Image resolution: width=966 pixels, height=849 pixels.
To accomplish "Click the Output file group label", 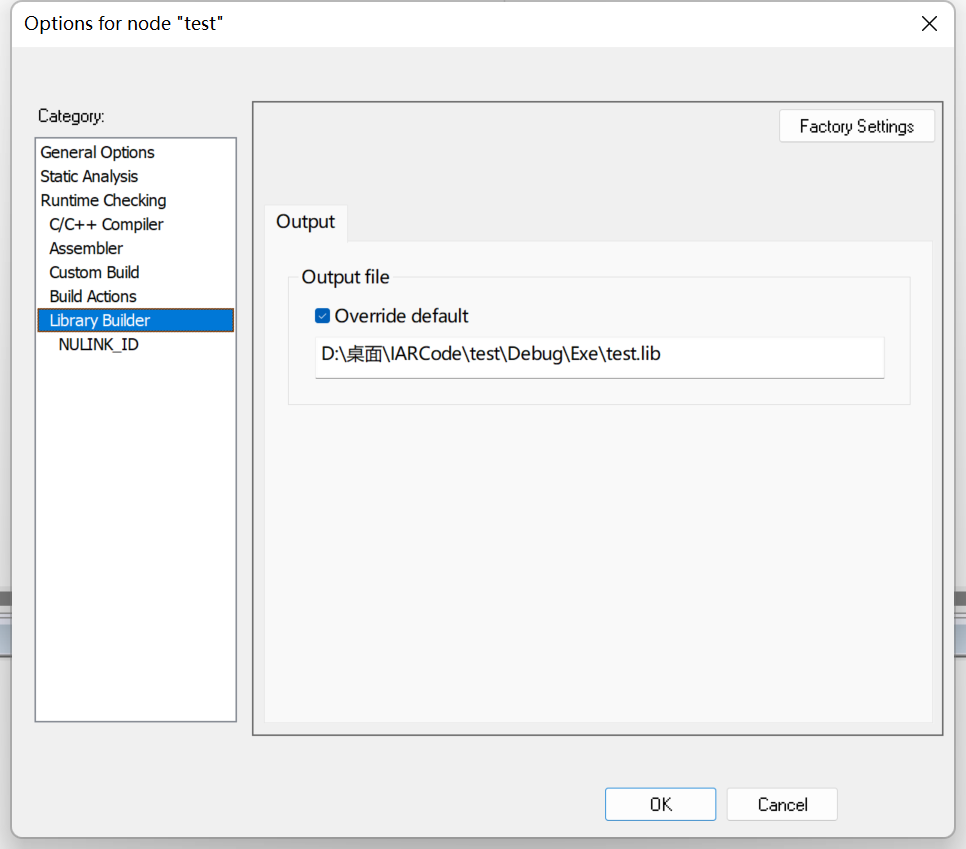I will pos(346,277).
